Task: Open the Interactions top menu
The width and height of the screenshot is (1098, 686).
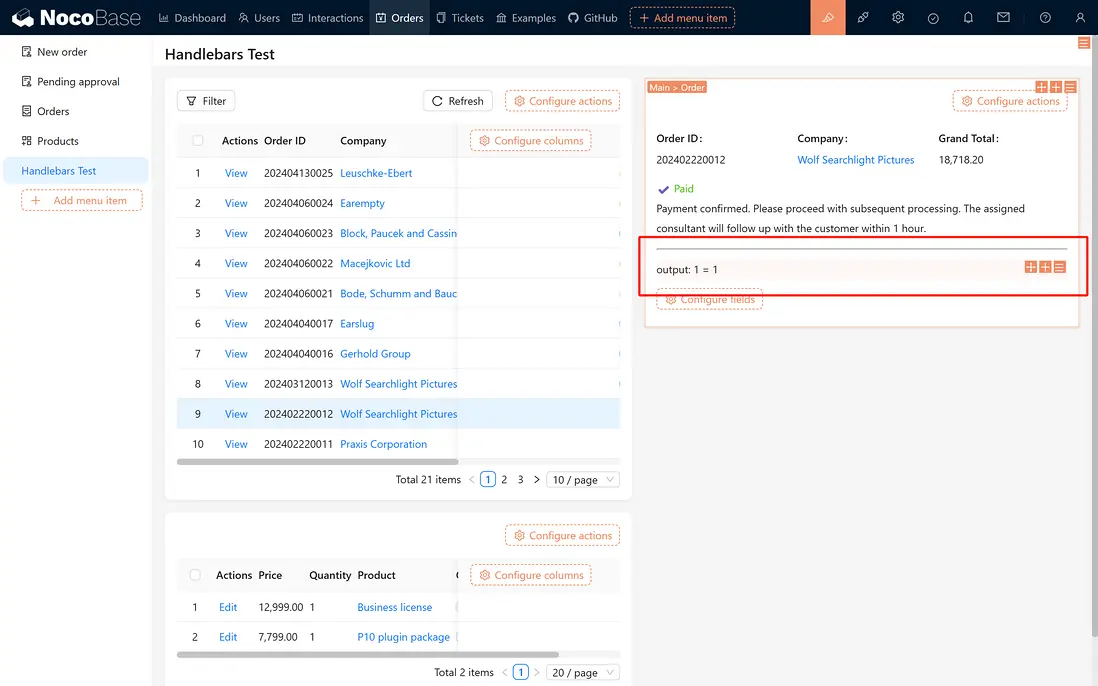Action: pyautogui.click(x=327, y=18)
